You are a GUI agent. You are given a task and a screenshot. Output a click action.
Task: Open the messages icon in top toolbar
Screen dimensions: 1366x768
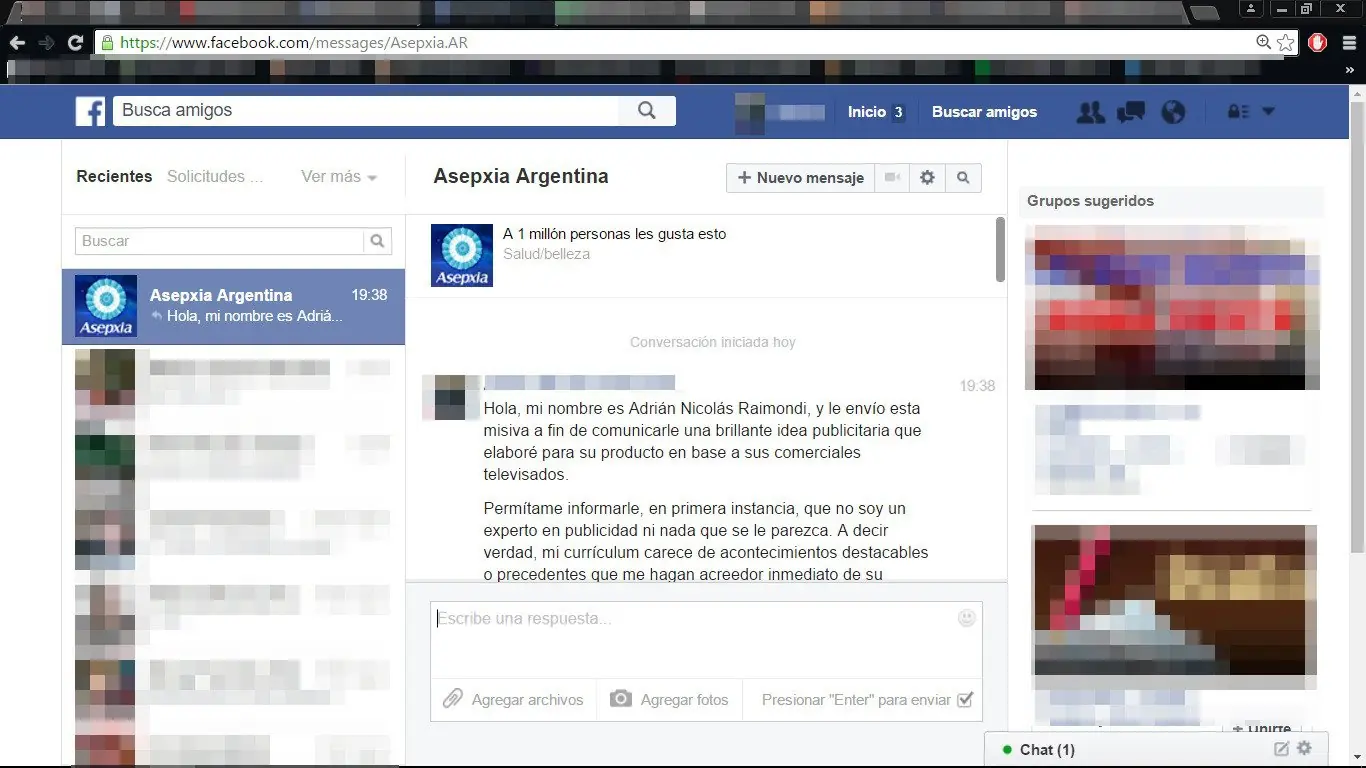click(x=1131, y=112)
